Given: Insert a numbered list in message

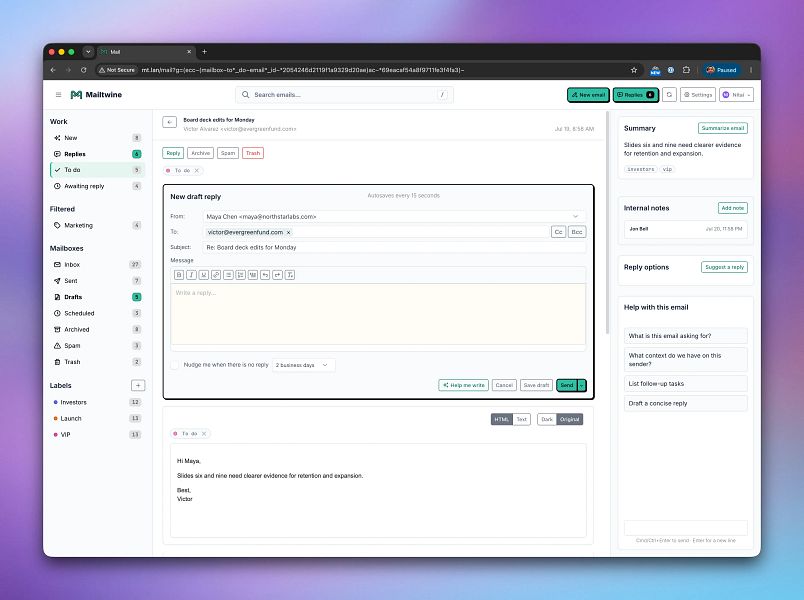Looking at the screenshot, I should 240,275.
